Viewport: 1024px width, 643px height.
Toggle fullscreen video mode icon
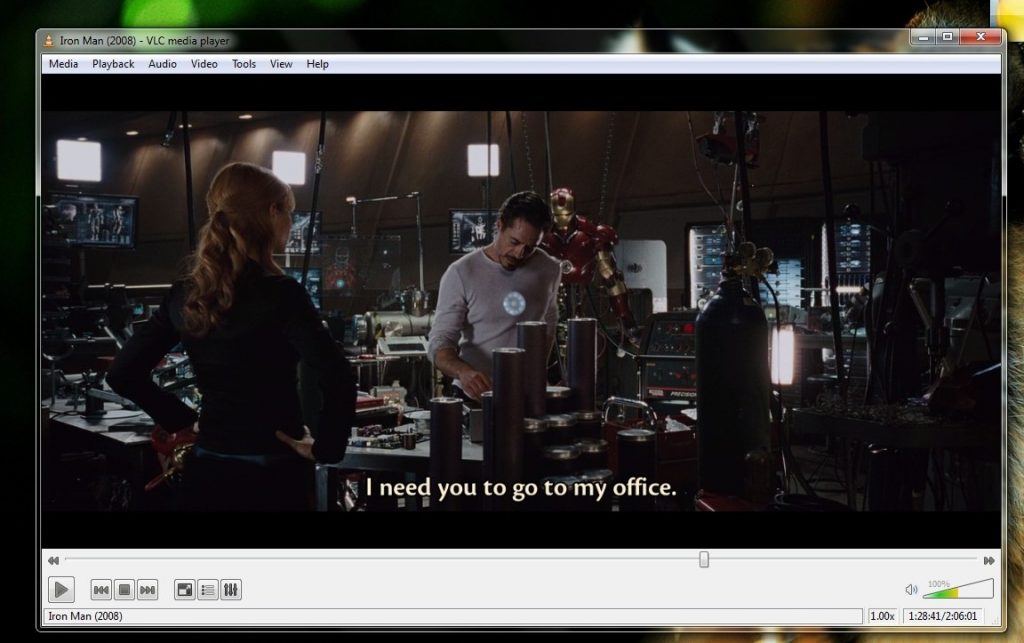click(185, 590)
